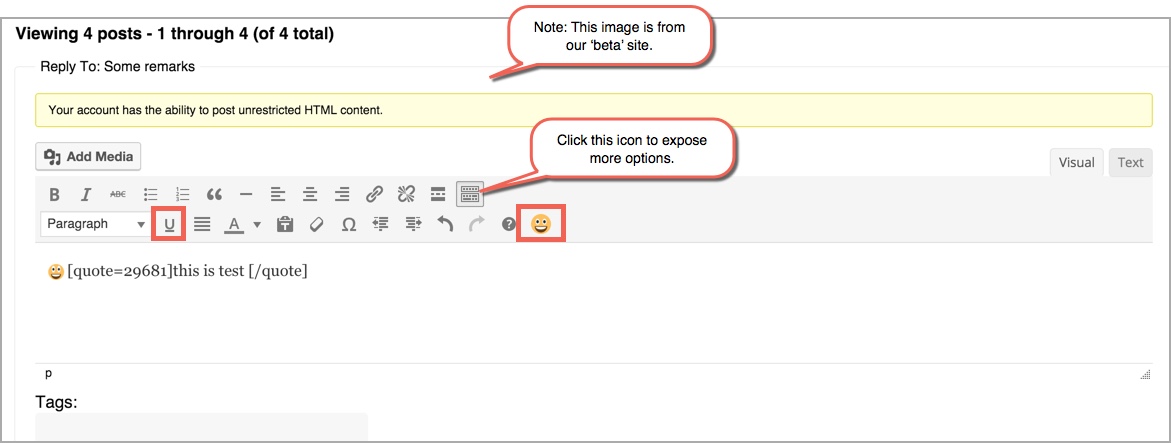Apply strikethrough to text

coord(118,194)
